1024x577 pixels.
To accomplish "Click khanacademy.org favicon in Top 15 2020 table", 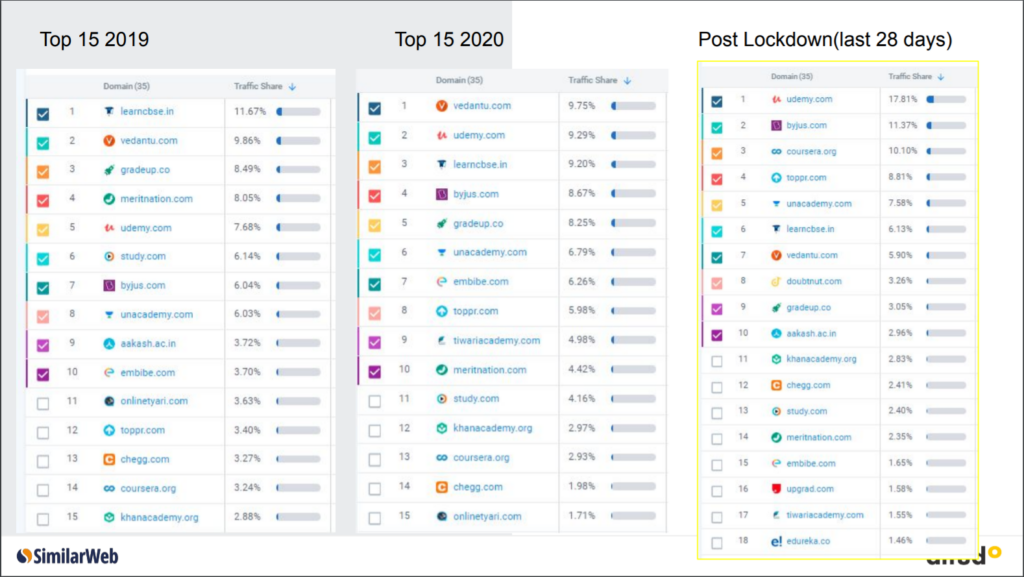I will (442, 428).
